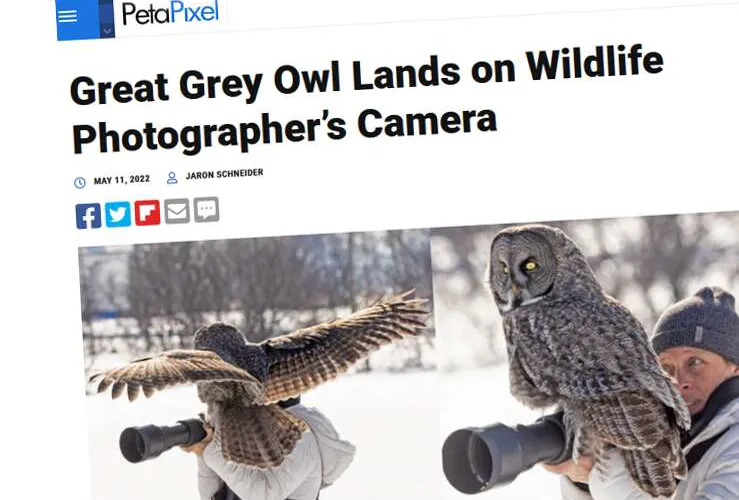Open the right photo of the perched owl
739x500 pixels.
(x=585, y=357)
